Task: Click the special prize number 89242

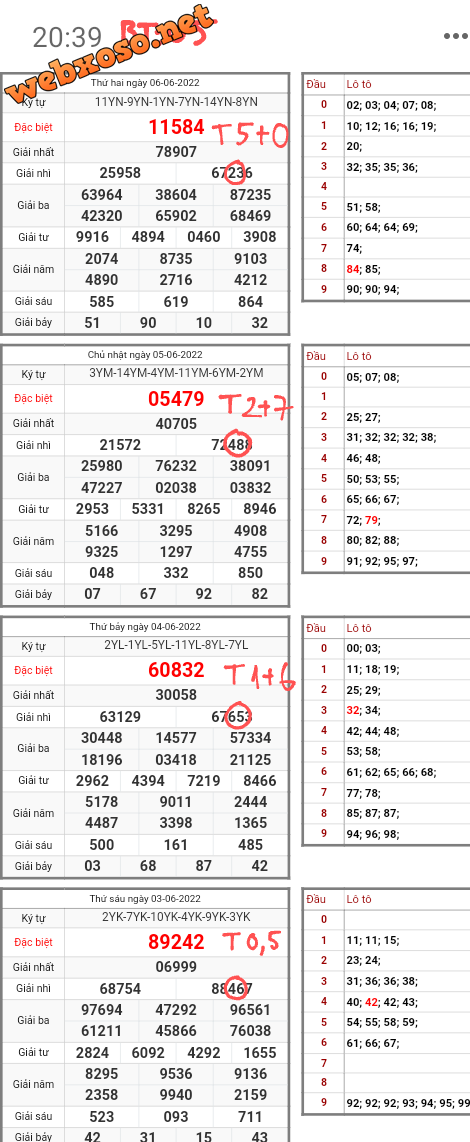Action: [x=176, y=942]
